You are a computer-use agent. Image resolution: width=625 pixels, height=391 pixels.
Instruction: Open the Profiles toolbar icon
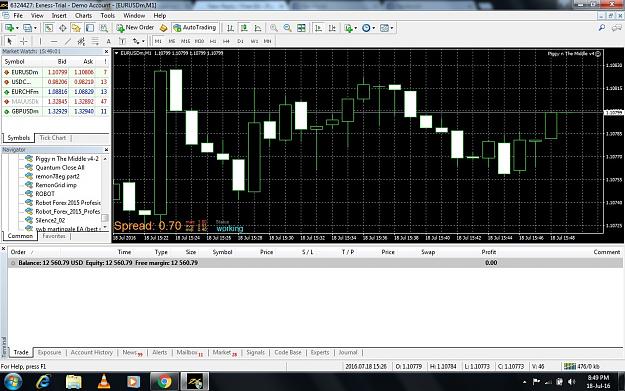click(x=27, y=28)
